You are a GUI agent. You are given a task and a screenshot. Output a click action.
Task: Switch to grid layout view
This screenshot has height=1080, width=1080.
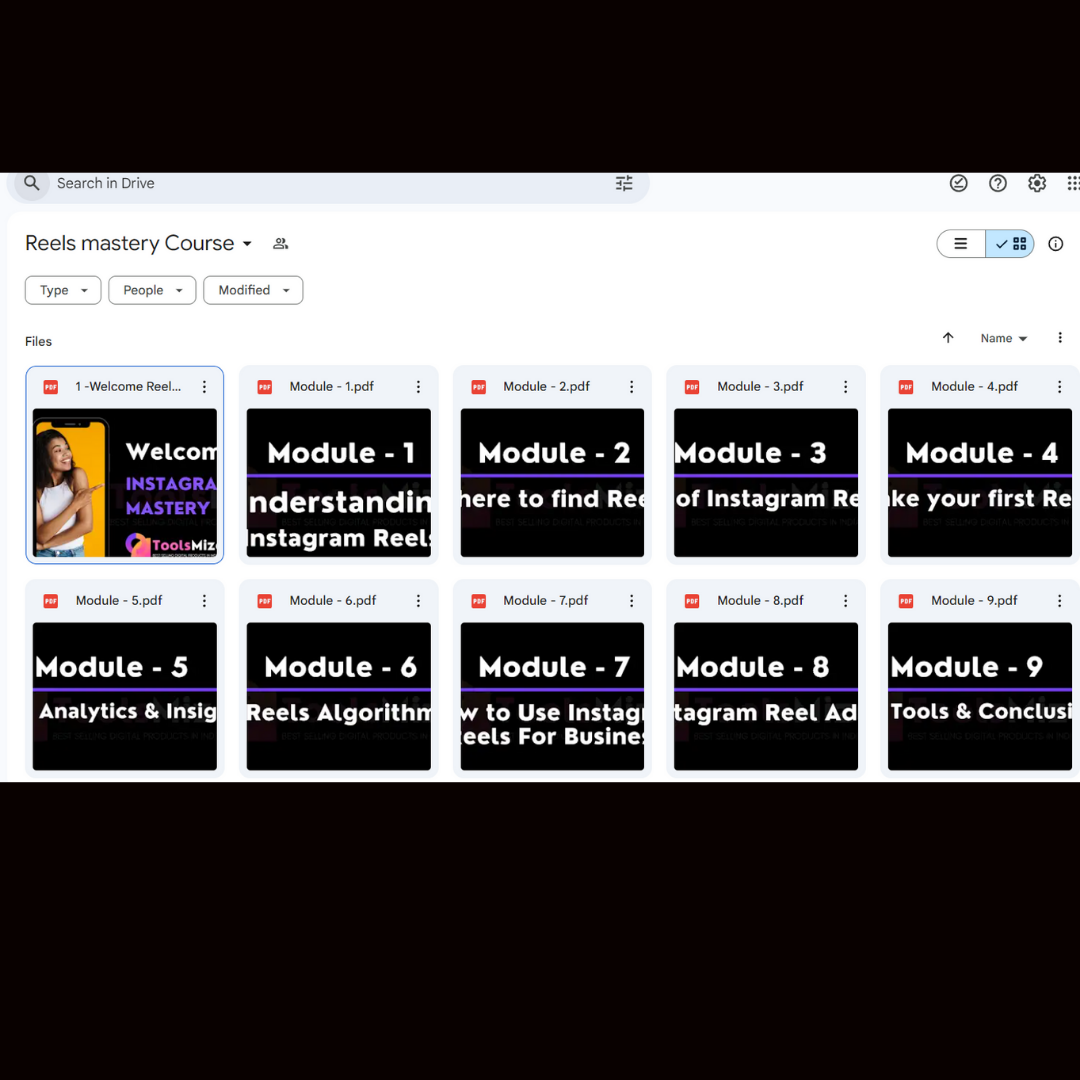pos(1010,244)
